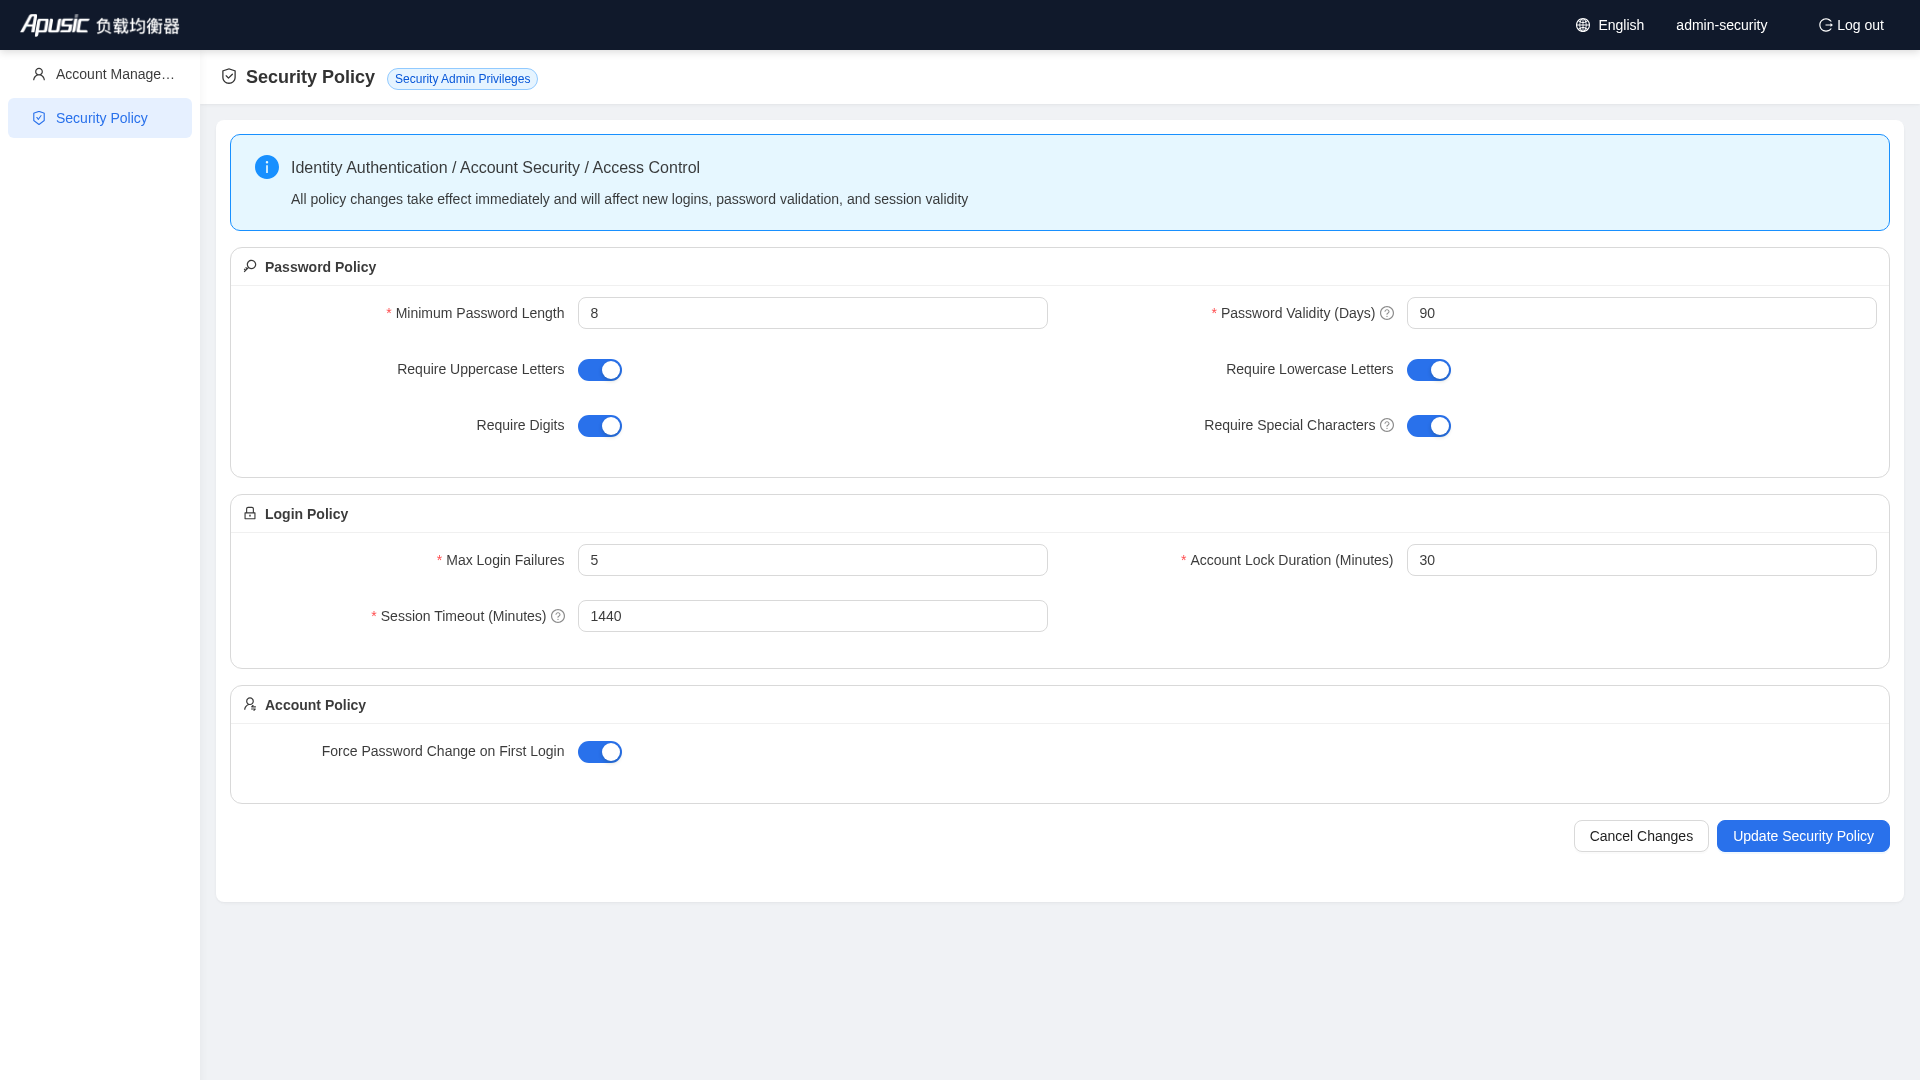
Task: Toggle Require Uppercase Letters switch
Action: [x=600, y=370]
